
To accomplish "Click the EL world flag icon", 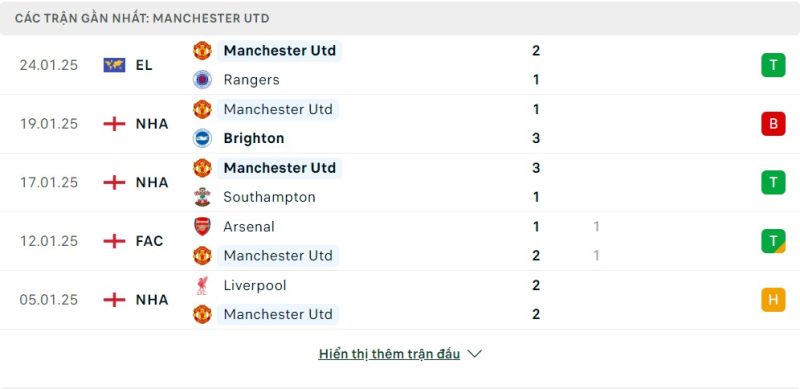I will (x=114, y=65).
